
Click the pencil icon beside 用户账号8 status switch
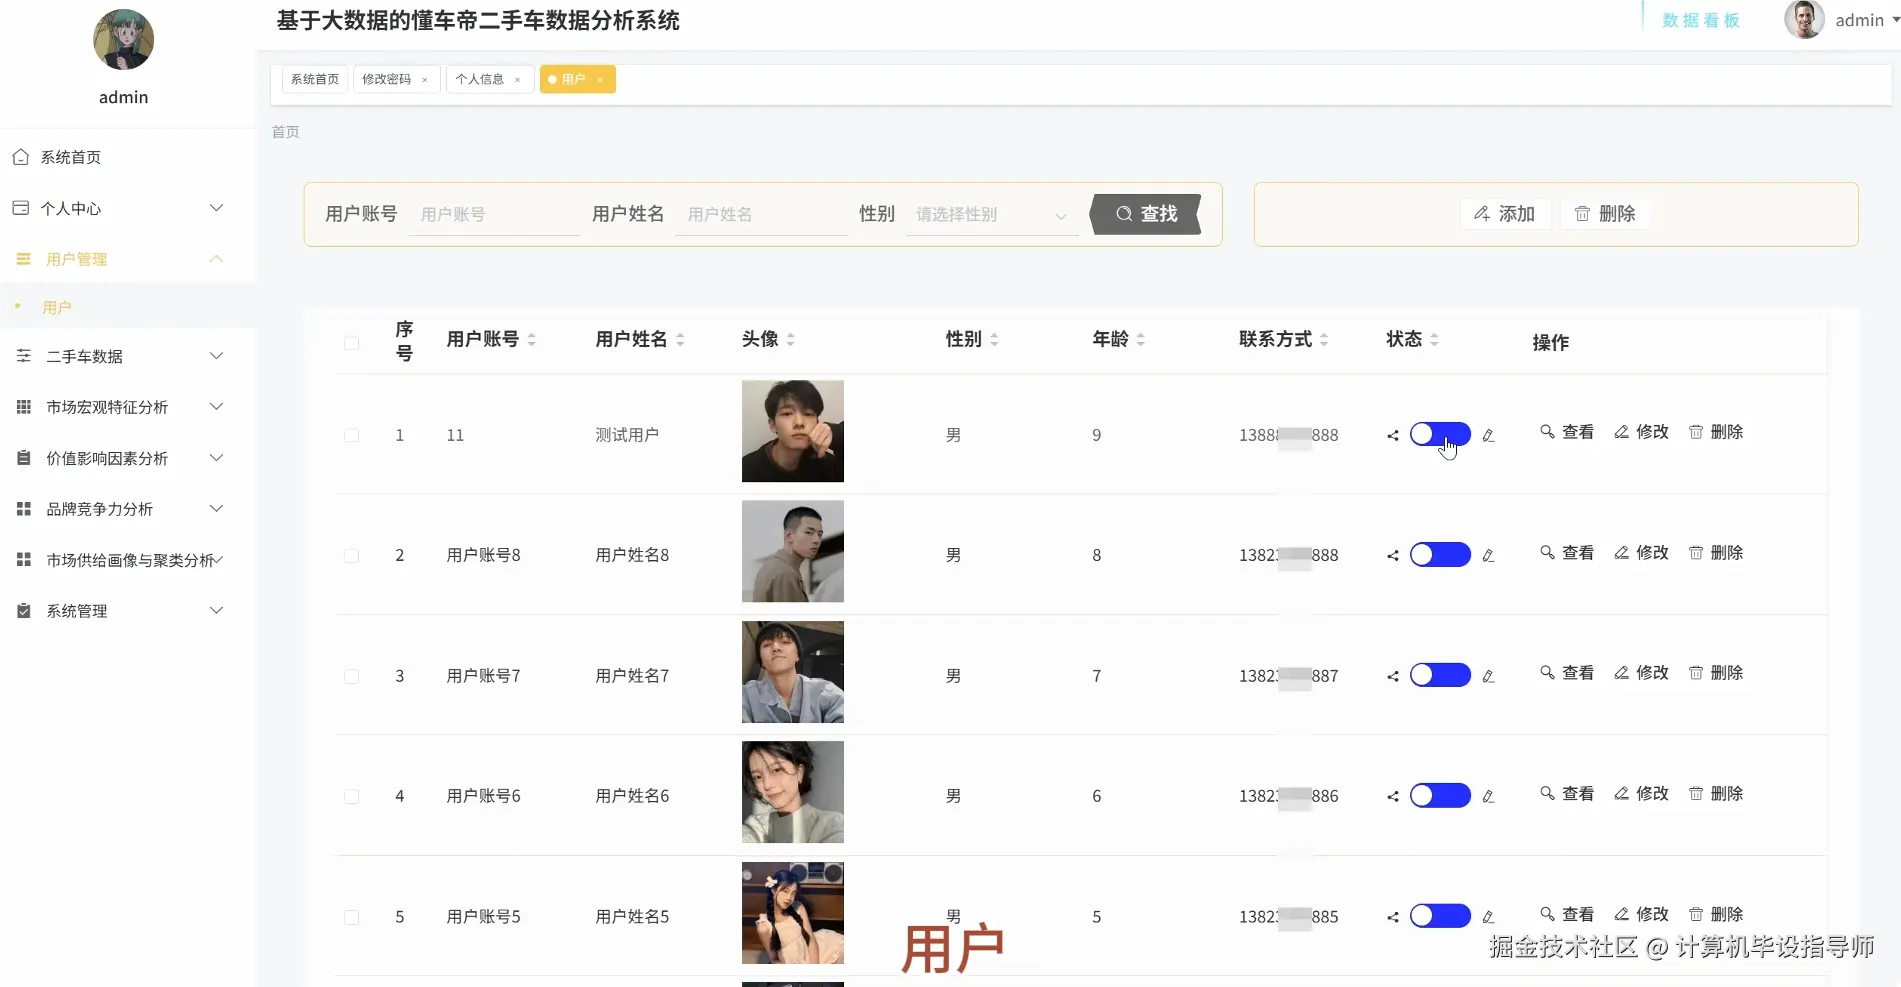point(1488,556)
